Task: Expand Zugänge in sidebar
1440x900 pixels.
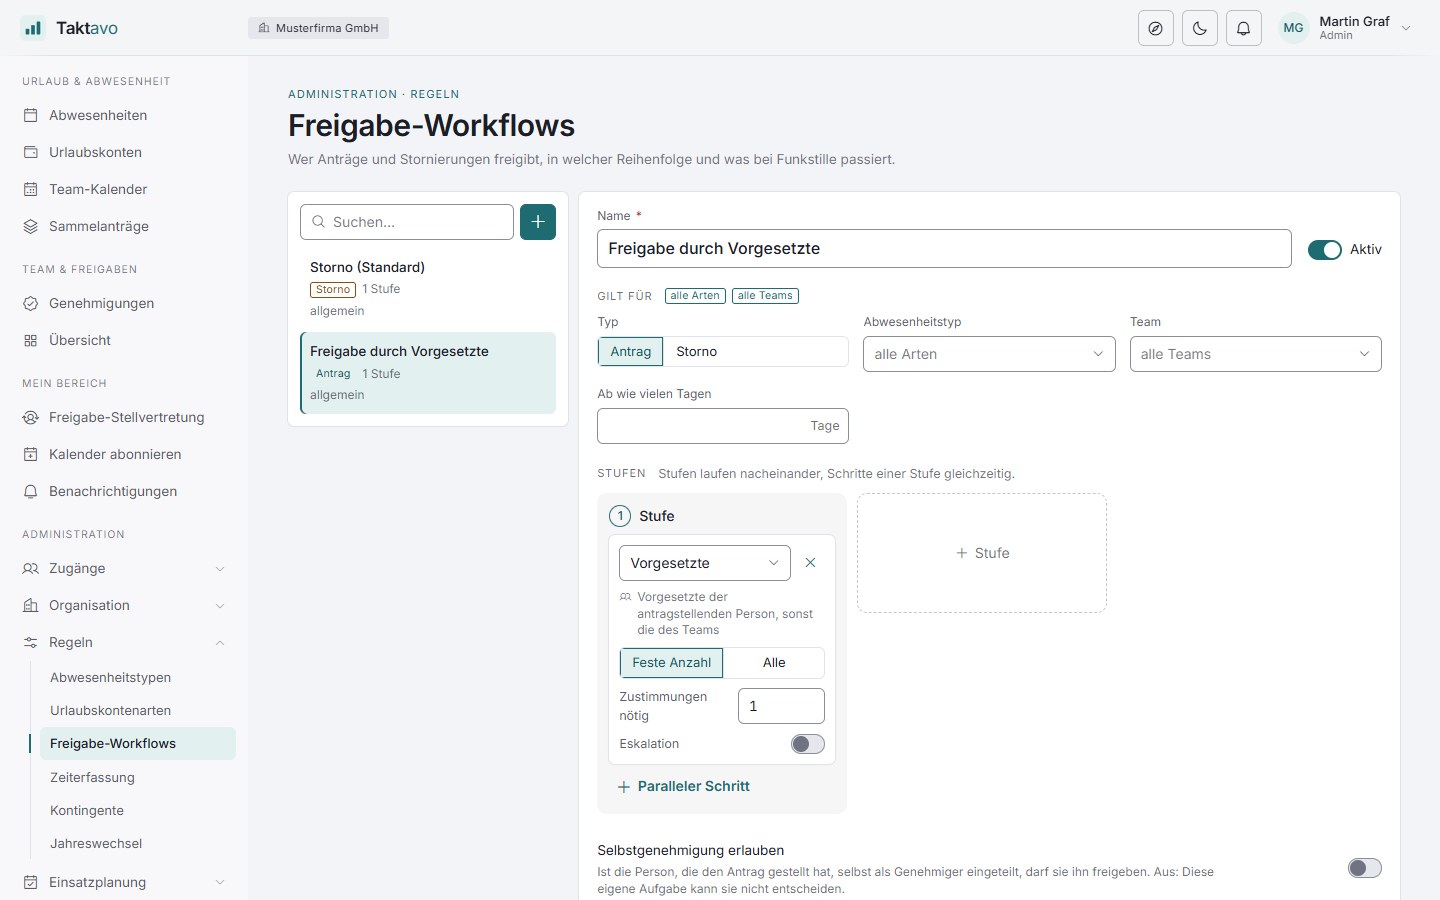Action: (124, 568)
